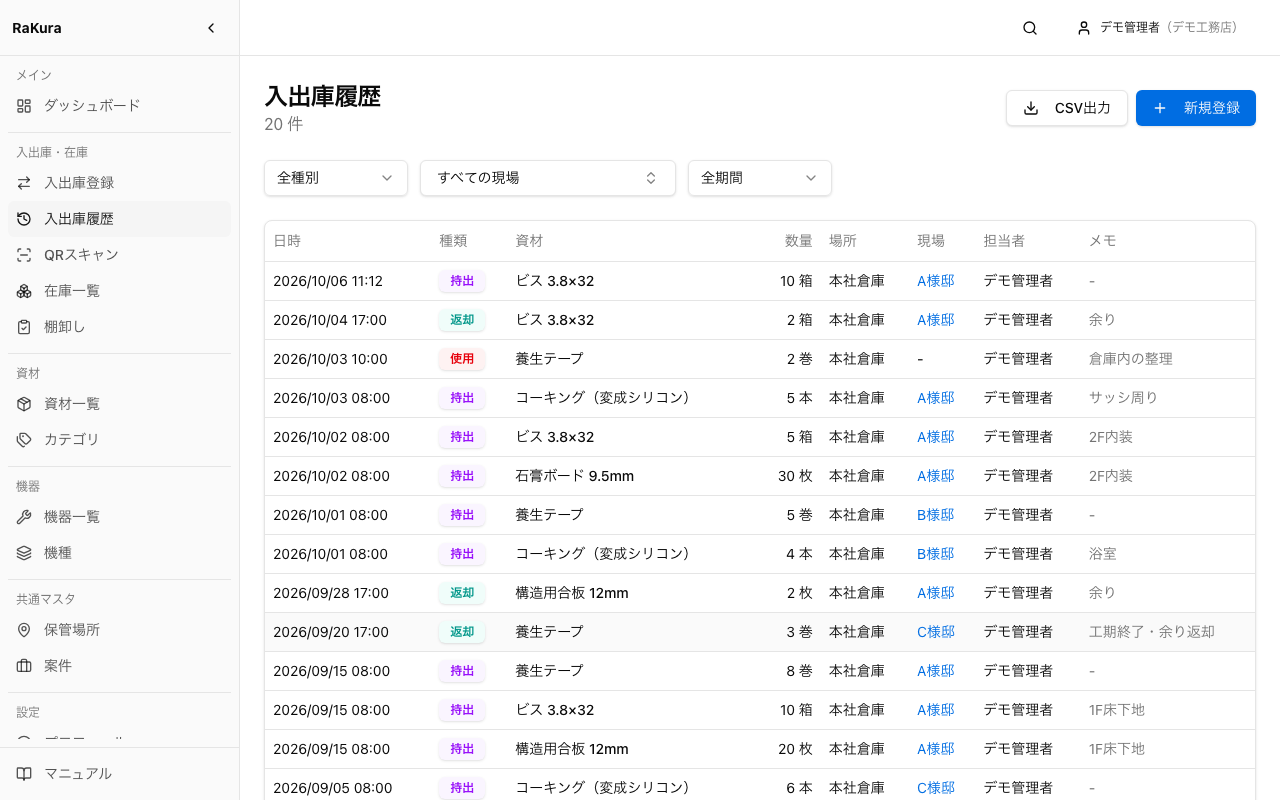
Task: Open the 全期間 period filter dropdown
Action: (760, 178)
